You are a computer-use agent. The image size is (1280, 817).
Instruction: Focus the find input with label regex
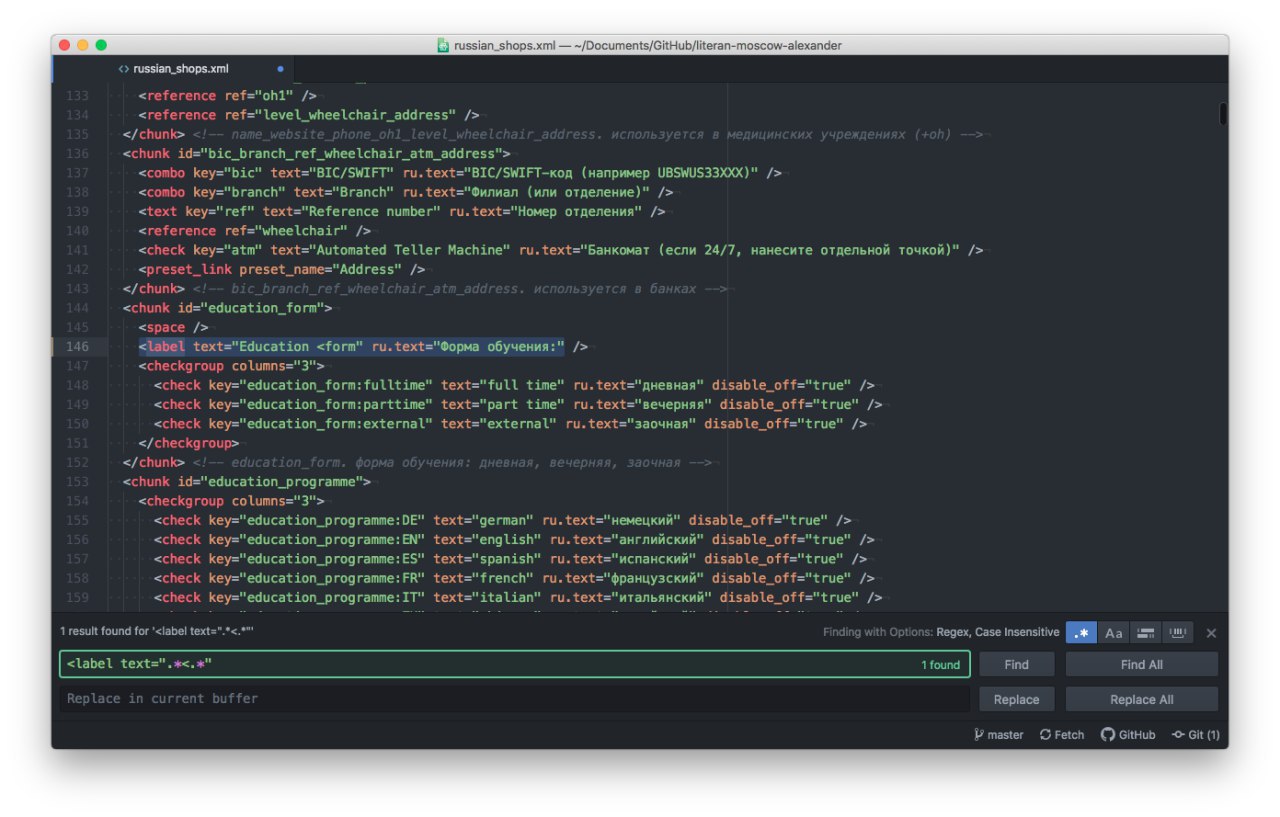[x=514, y=664]
